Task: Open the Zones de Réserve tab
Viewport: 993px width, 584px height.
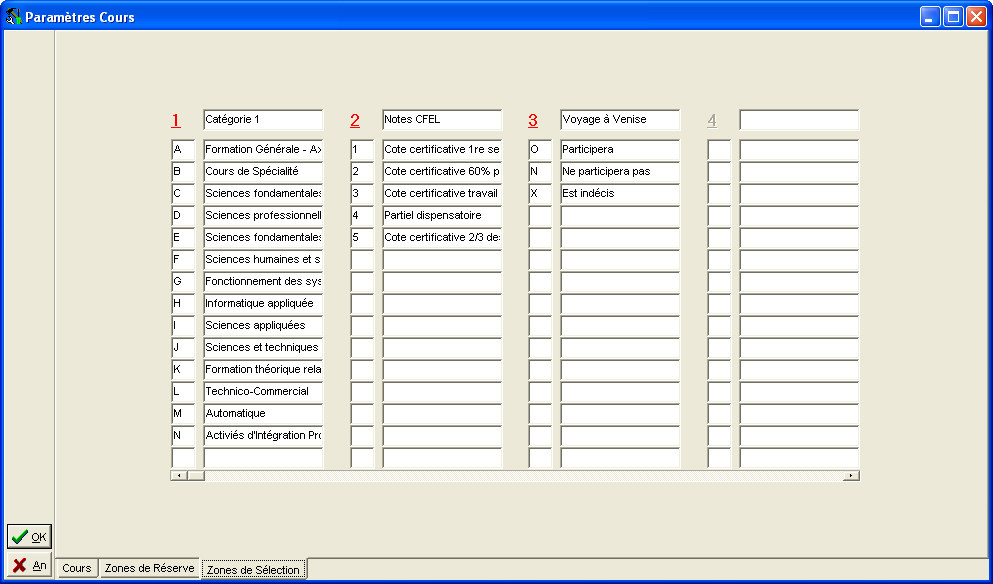Action: tap(149, 568)
